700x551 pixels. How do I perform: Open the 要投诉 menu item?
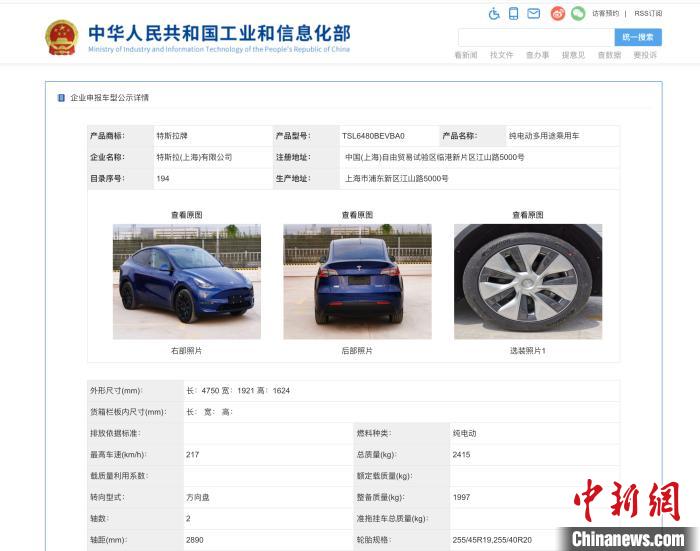pos(645,55)
